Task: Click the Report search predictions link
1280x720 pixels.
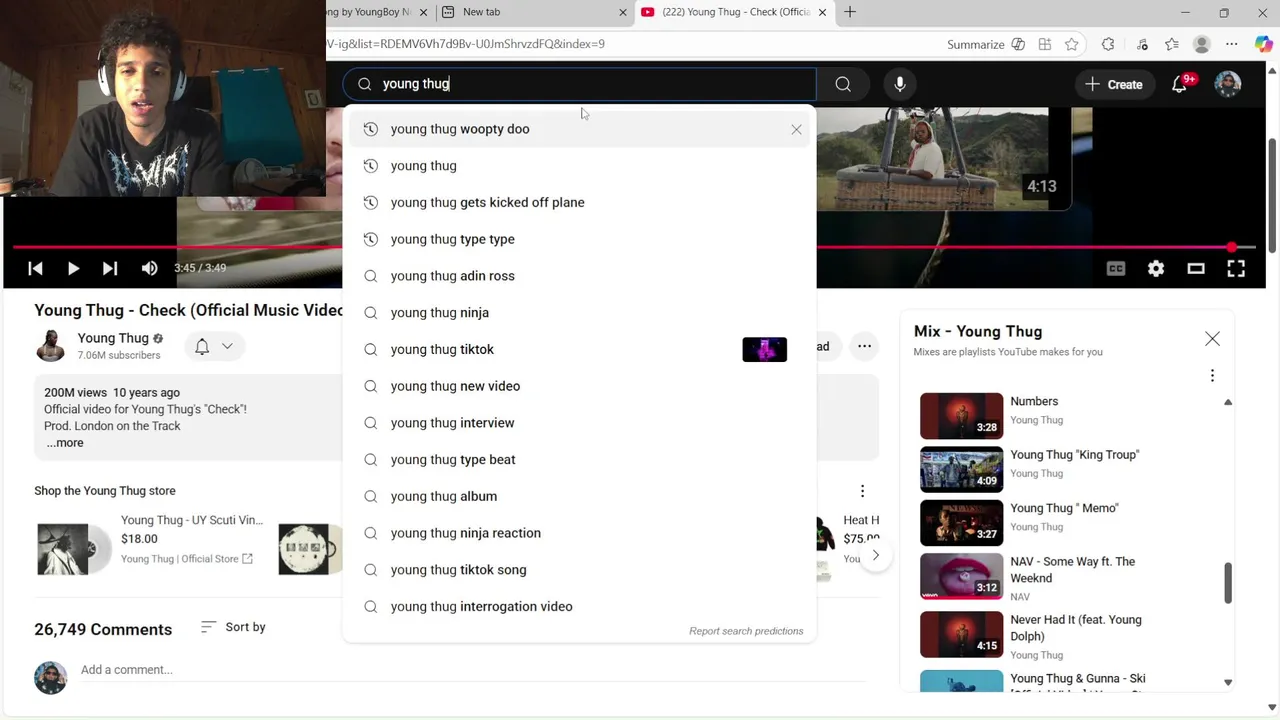Action: 746,631
